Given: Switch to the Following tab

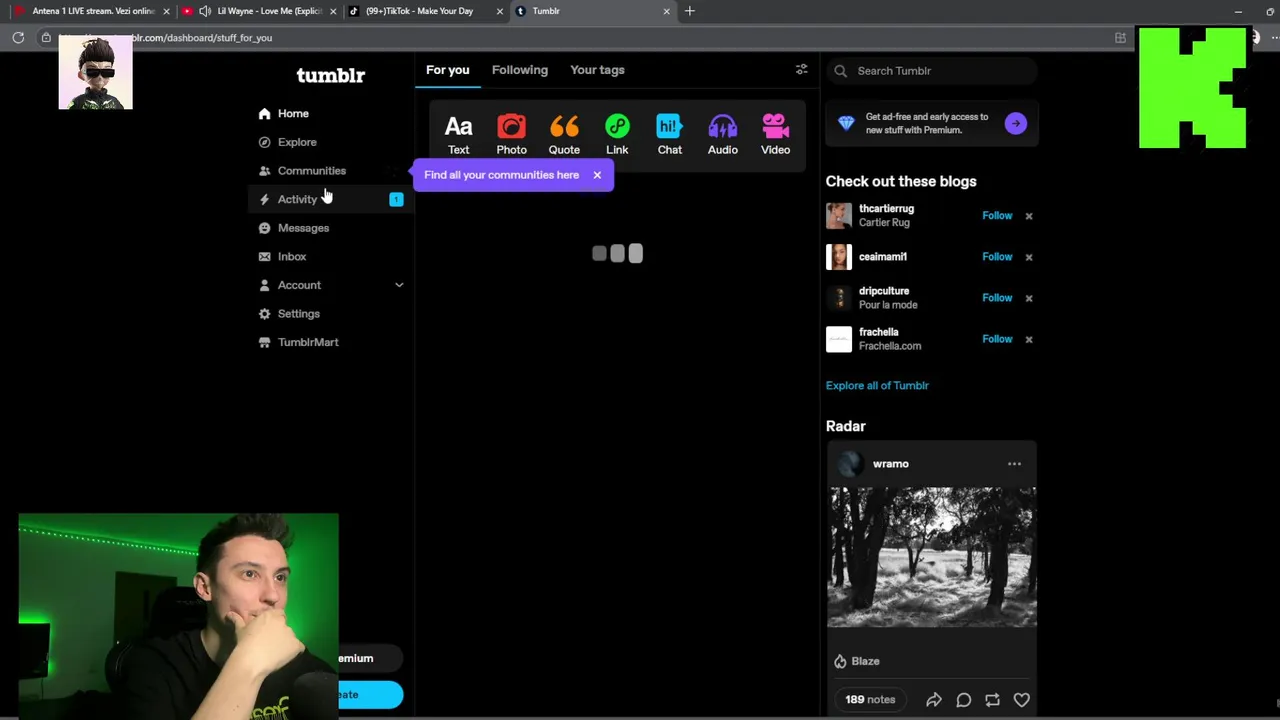Looking at the screenshot, I should click(x=520, y=70).
